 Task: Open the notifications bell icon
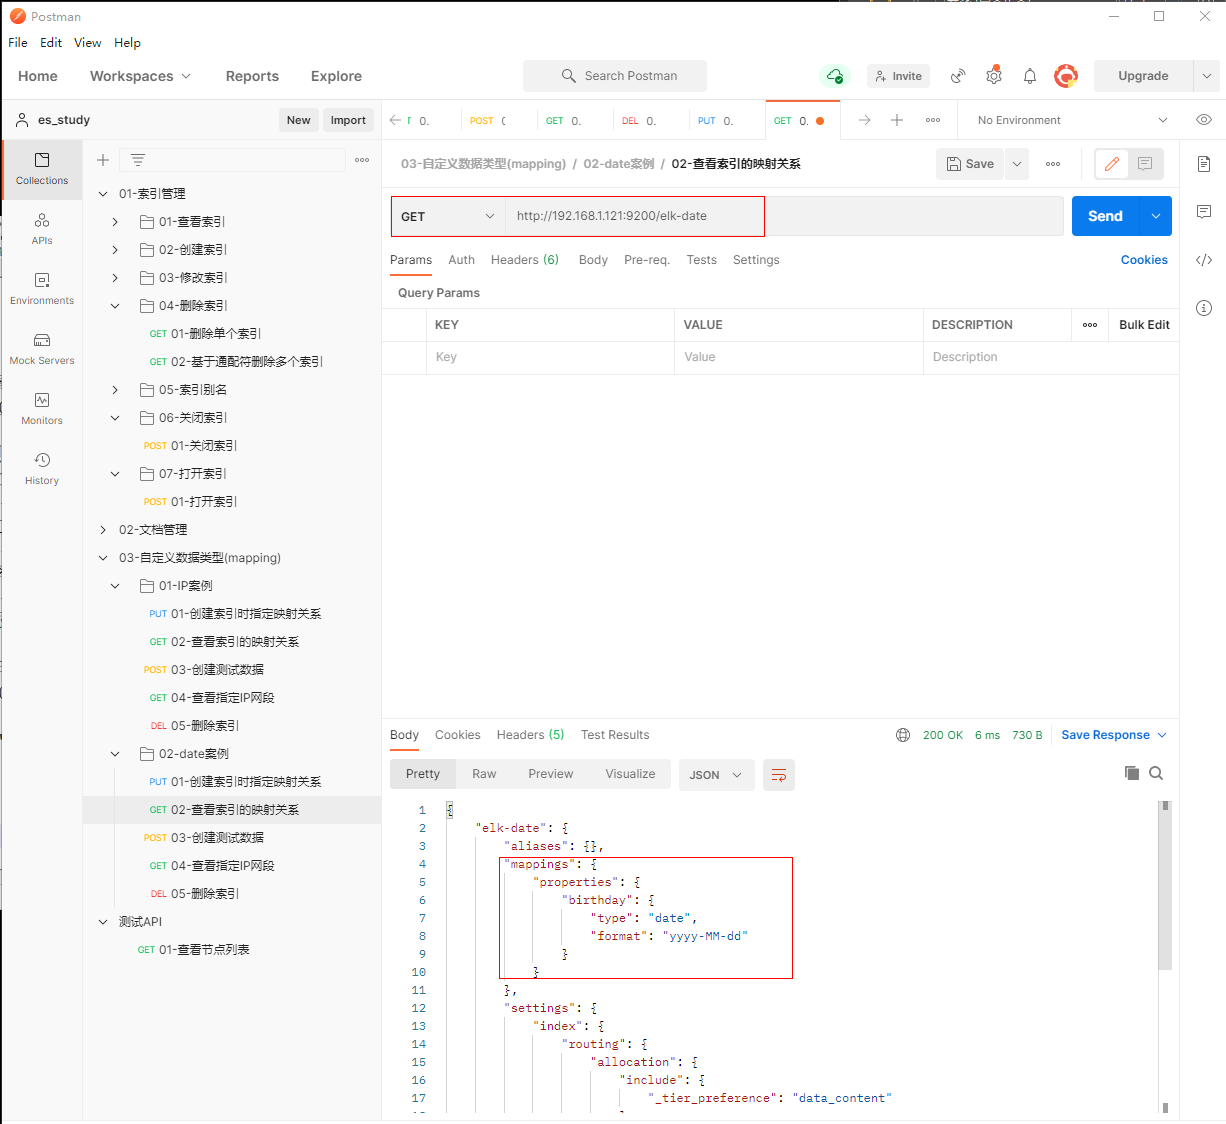point(1030,76)
